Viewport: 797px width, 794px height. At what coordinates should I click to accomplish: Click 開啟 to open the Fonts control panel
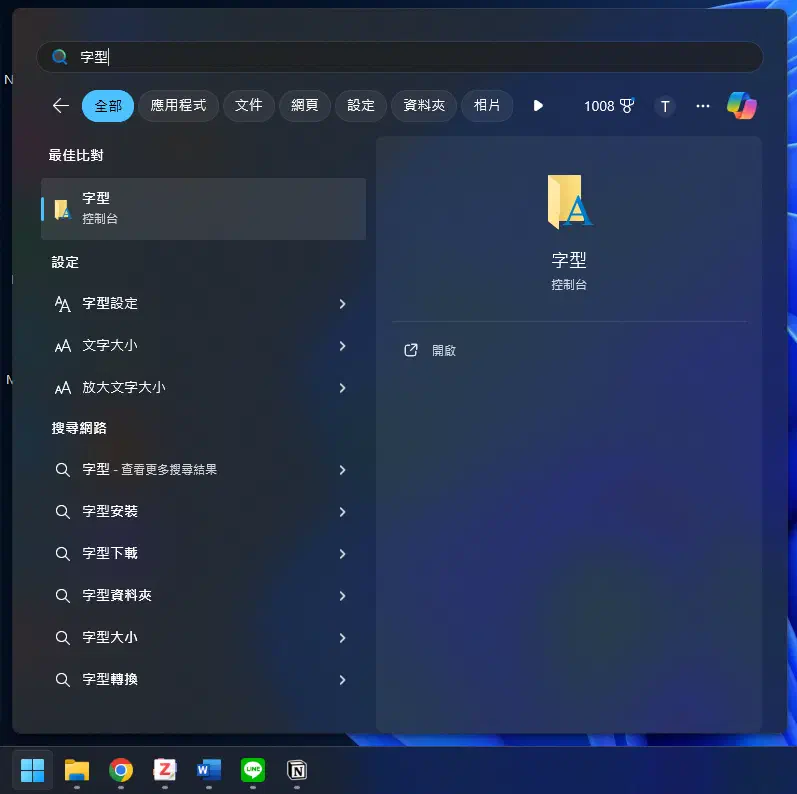[x=444, y=350]
